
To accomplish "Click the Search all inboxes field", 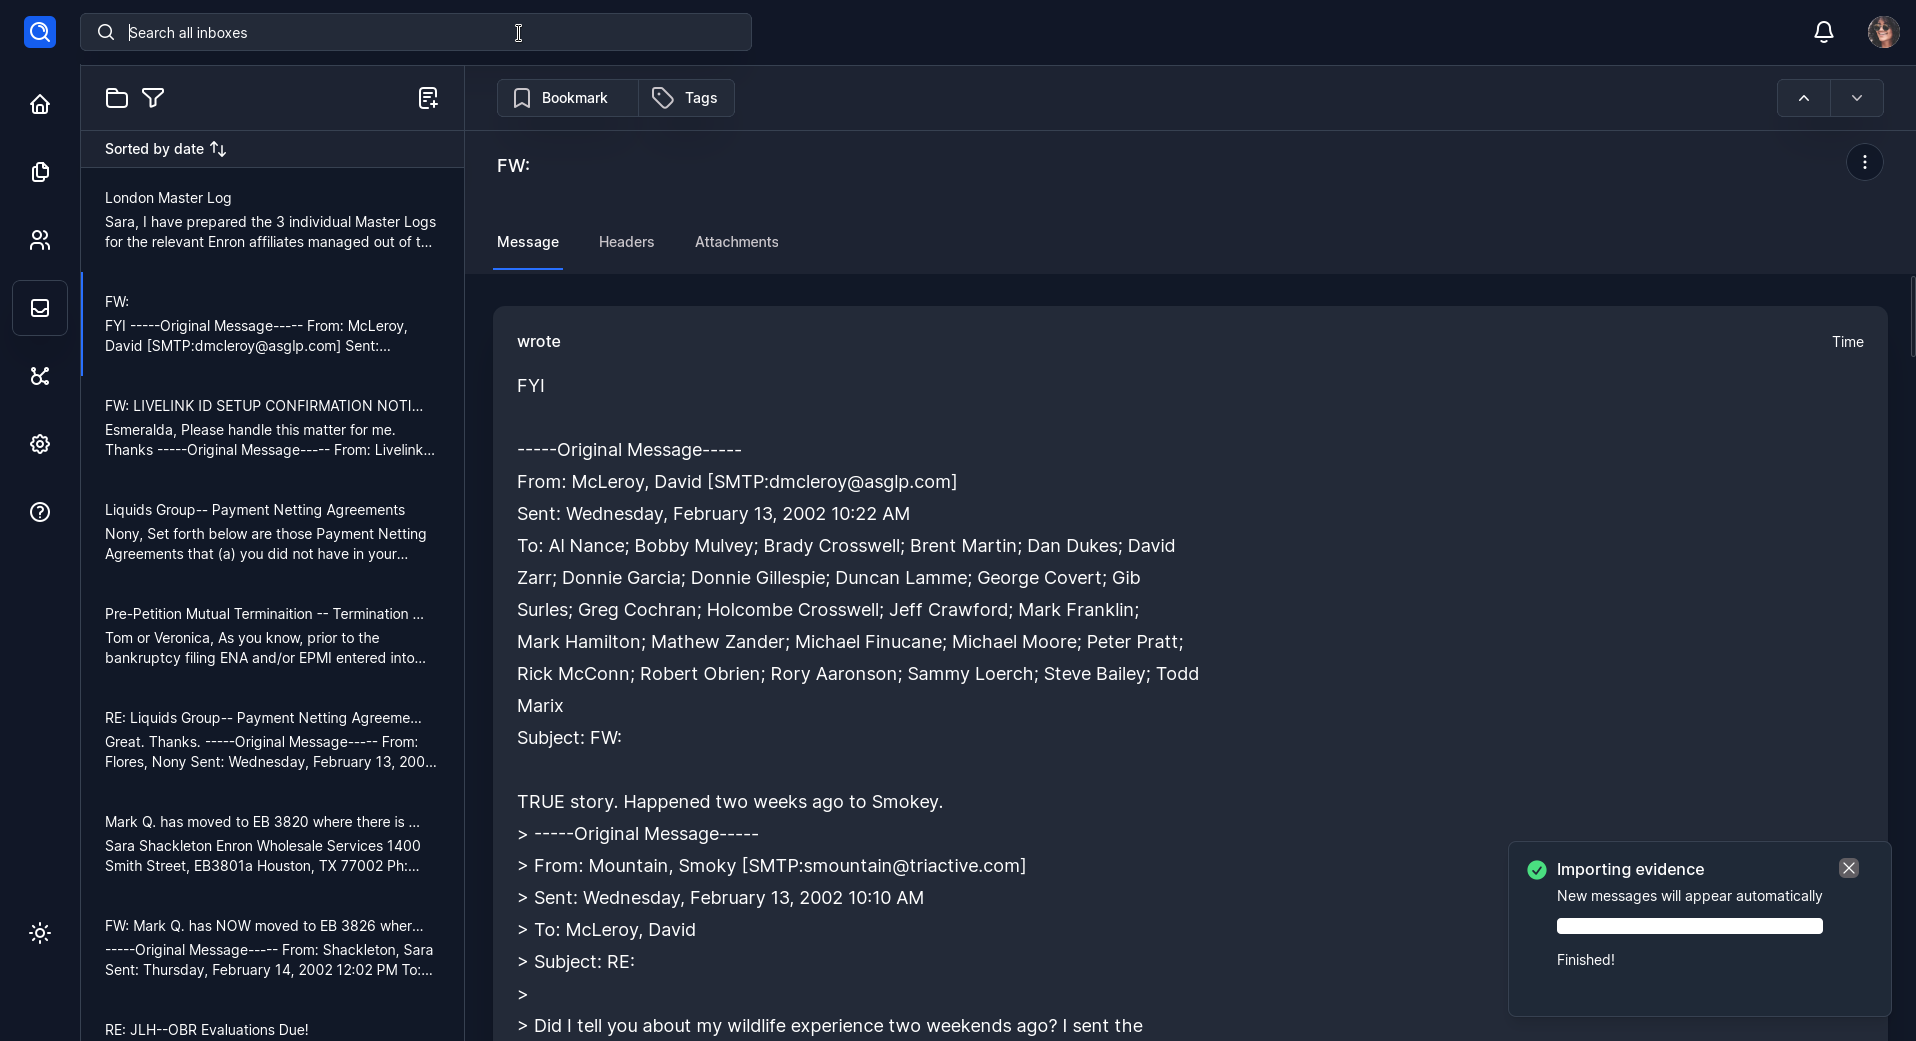I will point(415,32).
